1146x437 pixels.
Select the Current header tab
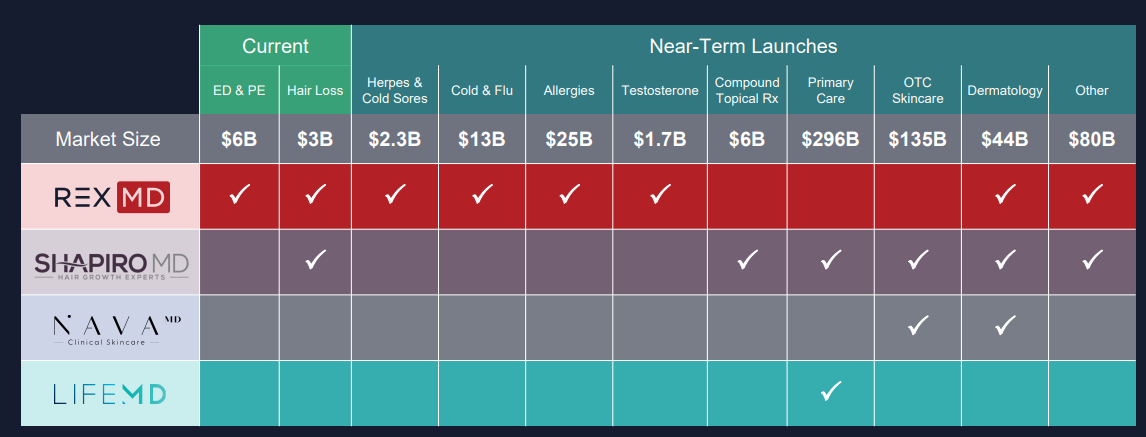point(275,46)
